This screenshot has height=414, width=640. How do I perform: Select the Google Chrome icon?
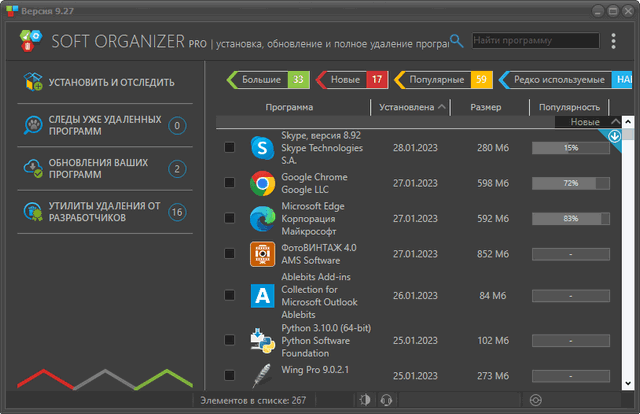tap(263, 183)
